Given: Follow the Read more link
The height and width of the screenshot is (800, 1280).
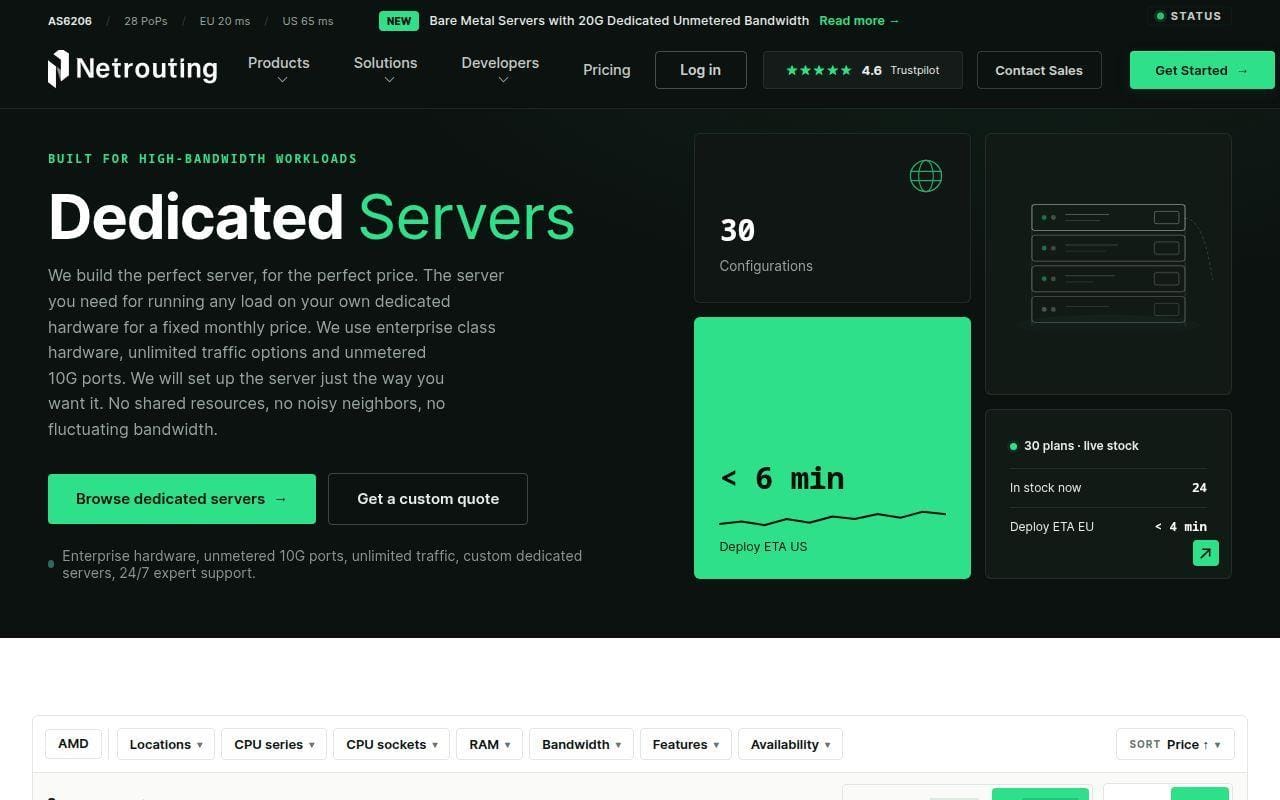Looking at the screenshot, I should [859, 21].
